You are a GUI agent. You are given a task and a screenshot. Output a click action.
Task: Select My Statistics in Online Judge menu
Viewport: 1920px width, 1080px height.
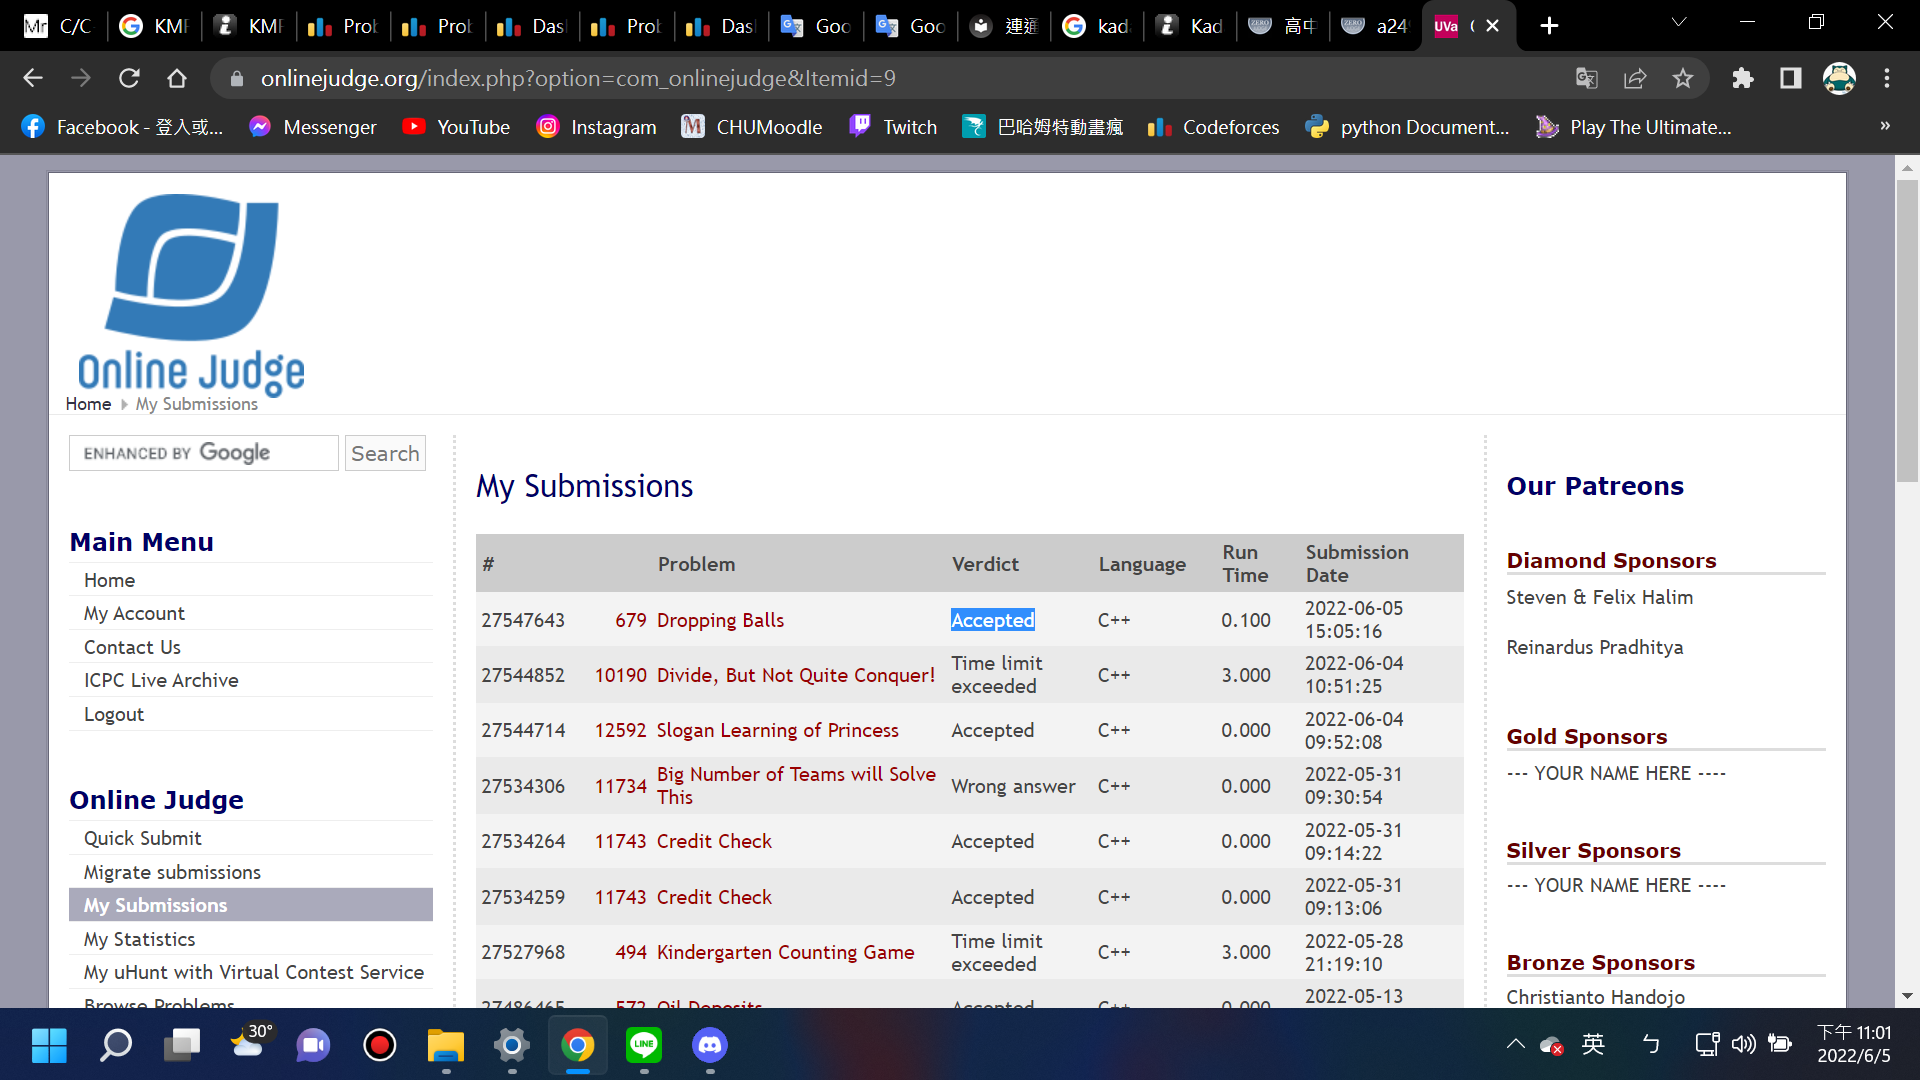pos(140,939)
